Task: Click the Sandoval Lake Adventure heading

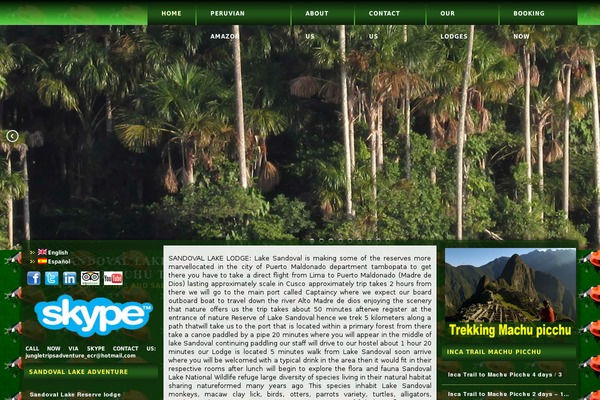Action: (78, 372)
